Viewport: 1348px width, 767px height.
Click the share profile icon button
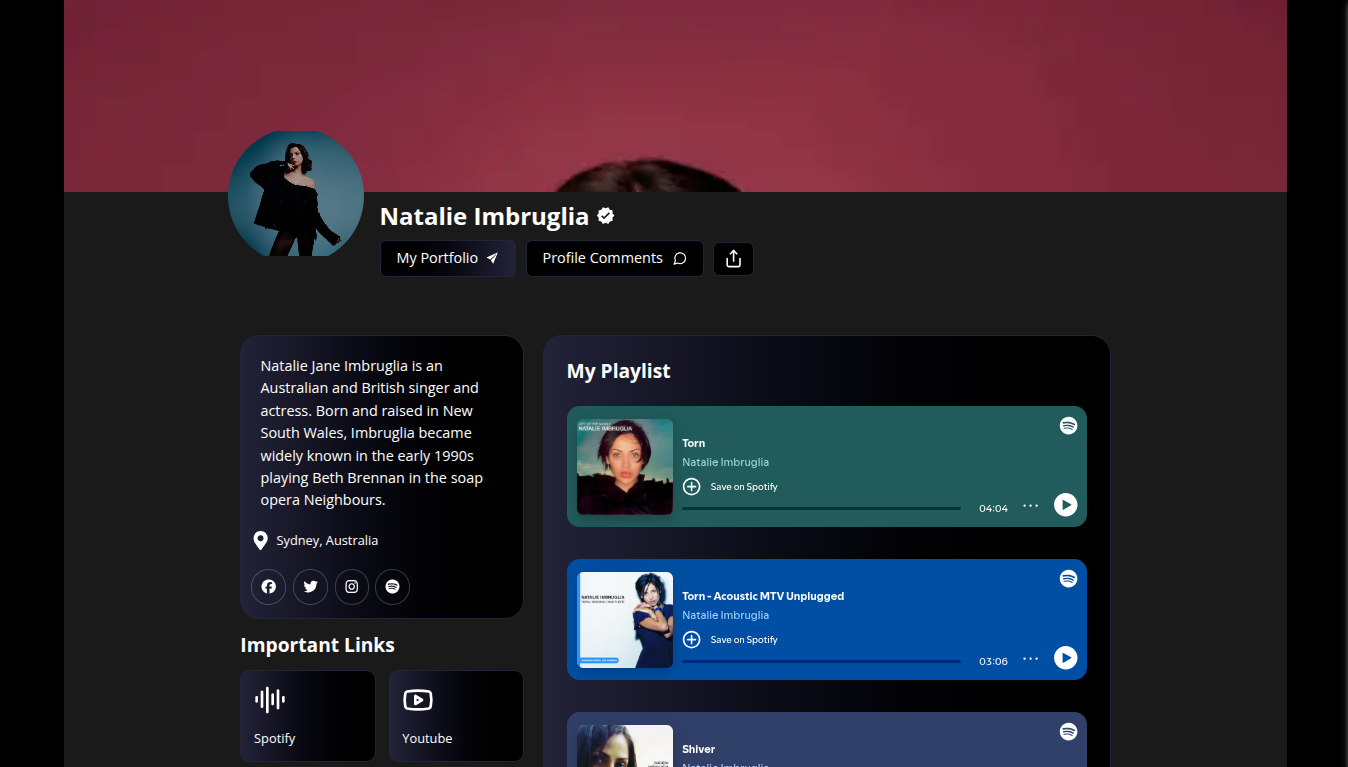733,259
